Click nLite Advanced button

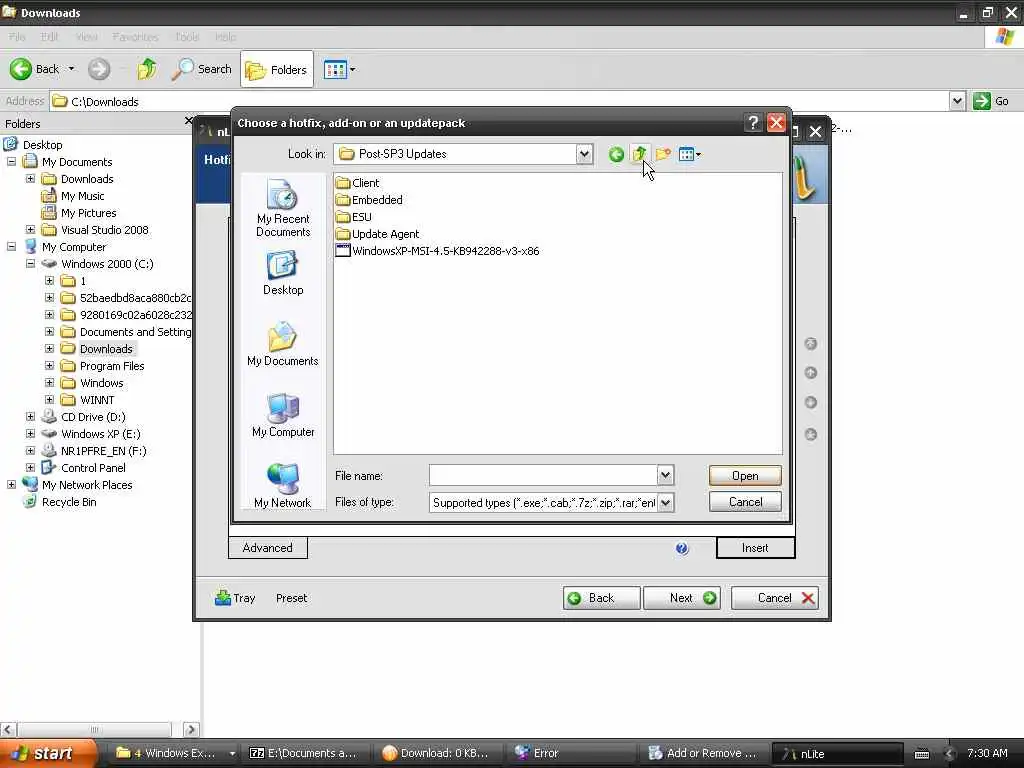click(x=268, y=547)
